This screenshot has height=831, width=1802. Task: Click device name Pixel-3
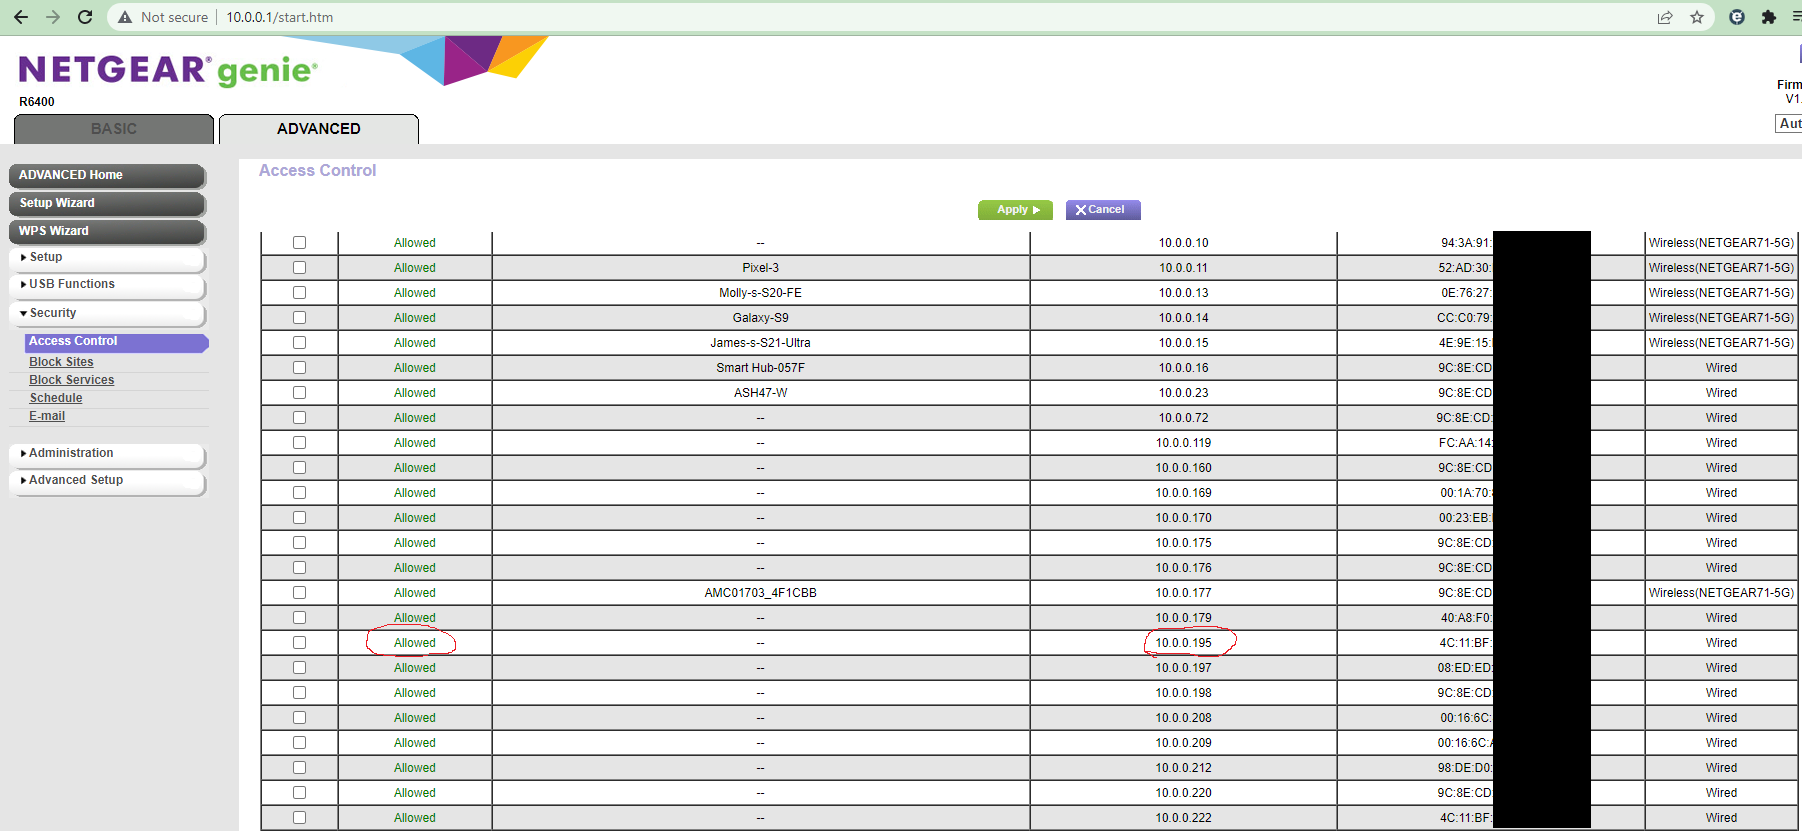(760, 268)
